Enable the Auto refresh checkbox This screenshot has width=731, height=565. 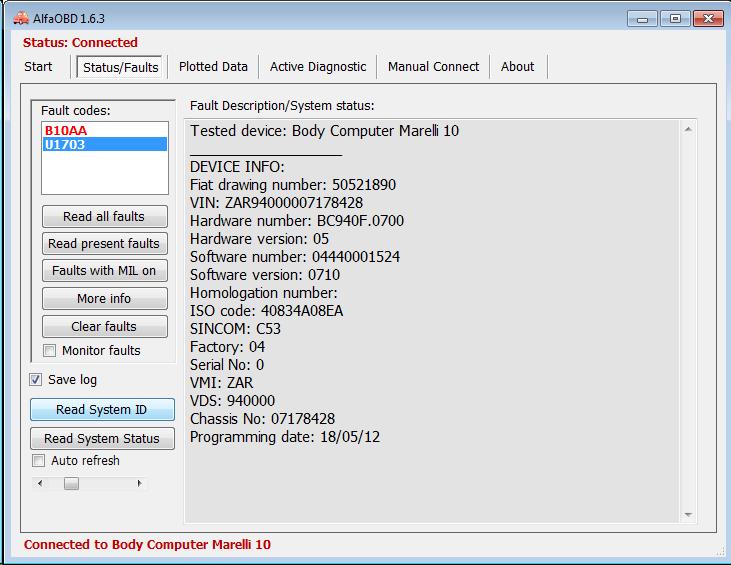pos(38,461)
